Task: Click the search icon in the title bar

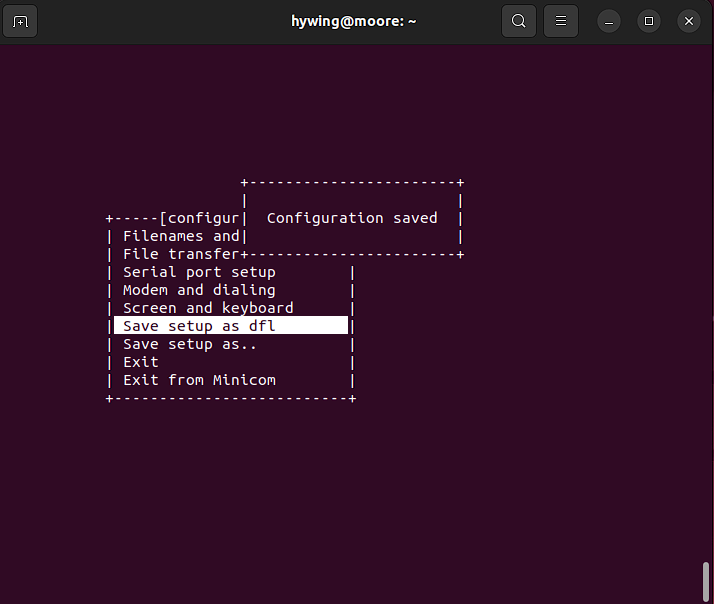Action: [518, 21]
